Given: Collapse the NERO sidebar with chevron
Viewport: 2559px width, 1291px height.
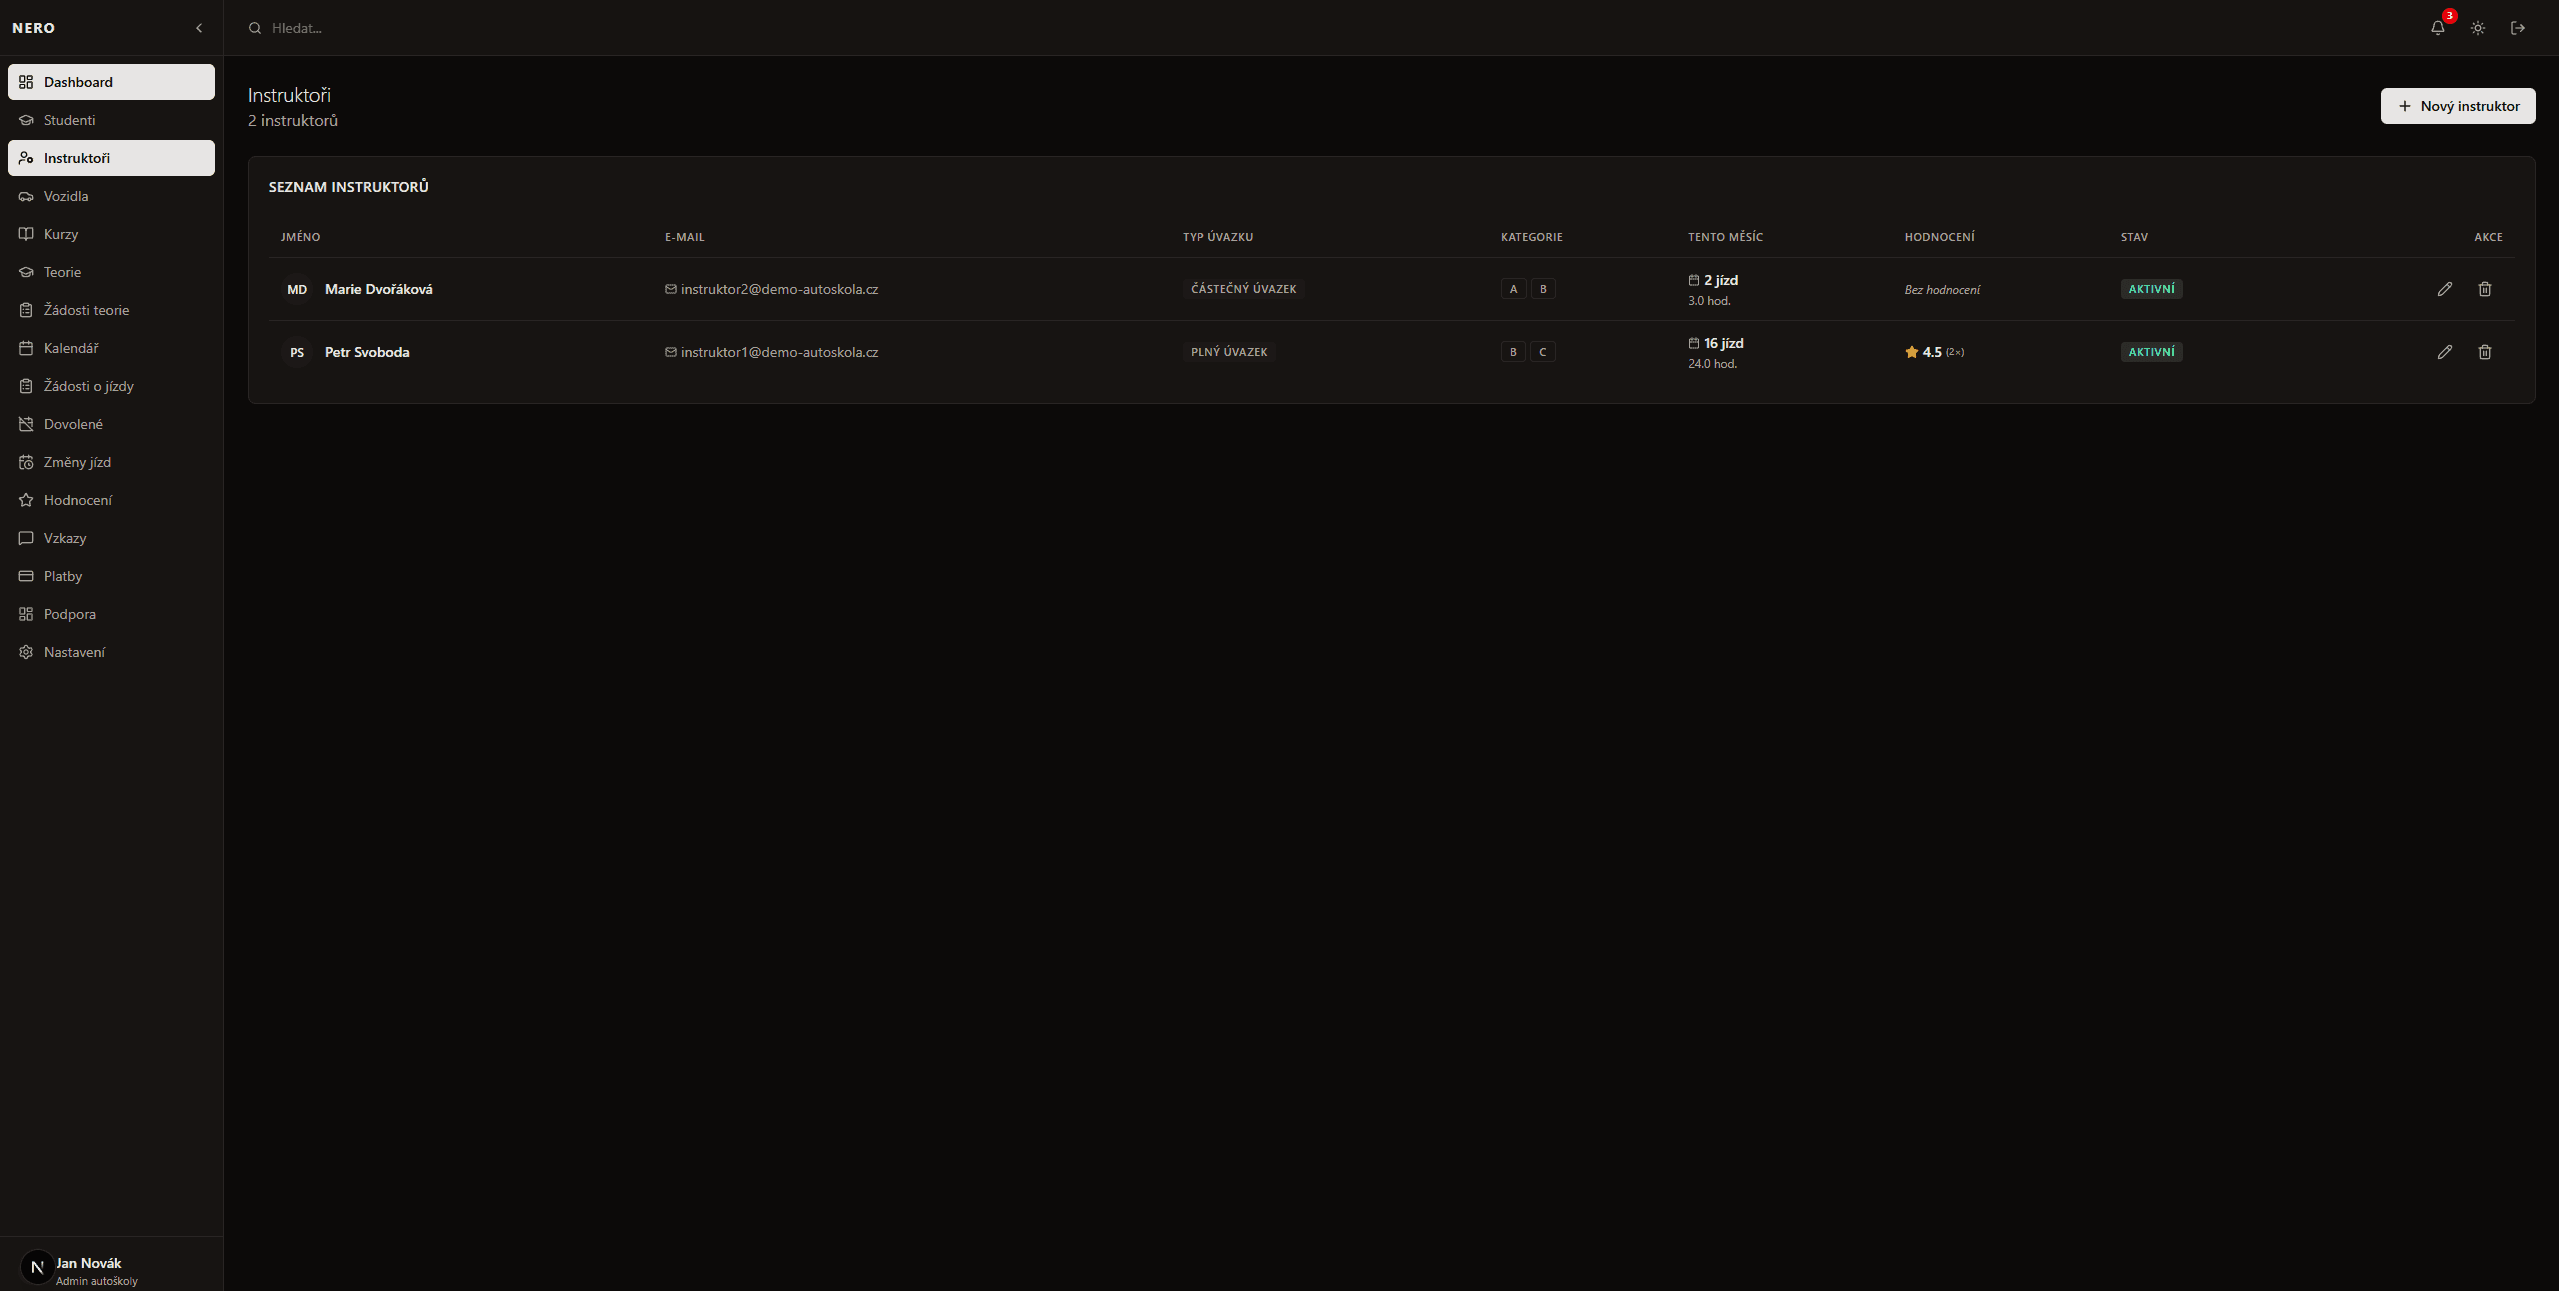Looking at the screenshot, I should pyautogui.click(x=199, y=28).
